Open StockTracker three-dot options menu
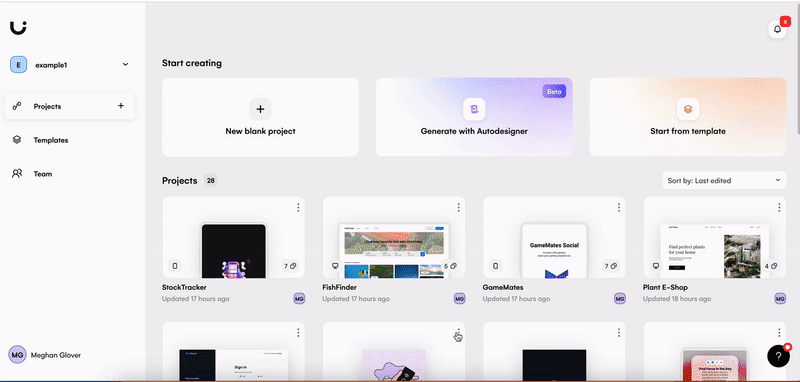This screenshot has height=382, width=800. pos(298,208)
